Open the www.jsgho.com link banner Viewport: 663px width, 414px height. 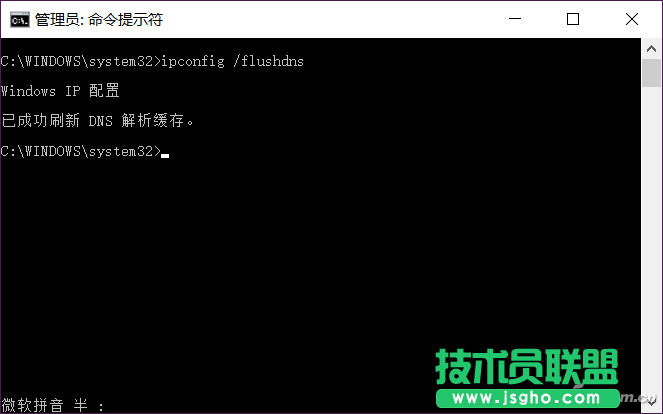coord(527,398)
